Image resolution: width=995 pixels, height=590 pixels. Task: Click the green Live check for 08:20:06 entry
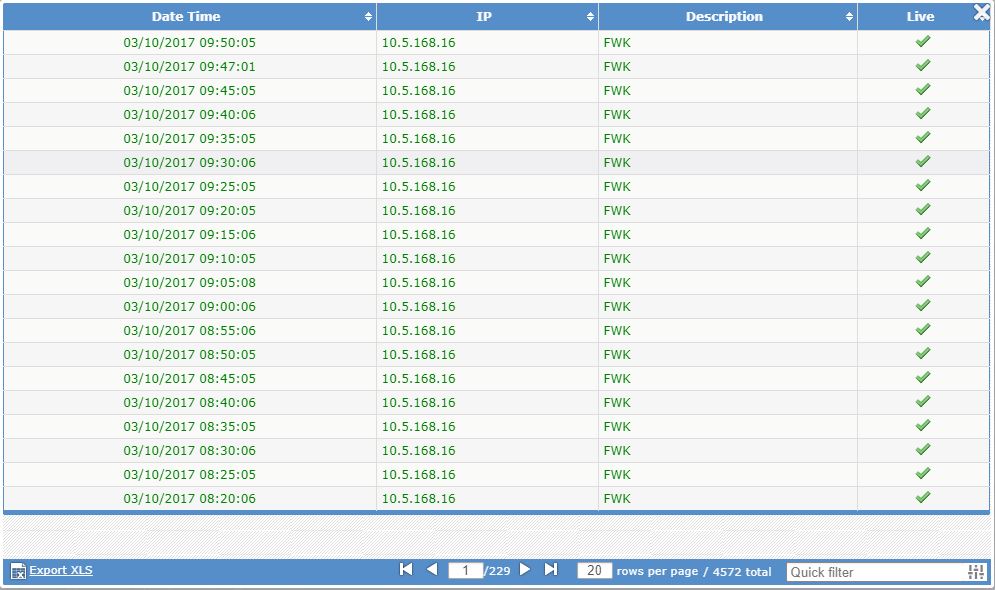coord(922,497)
